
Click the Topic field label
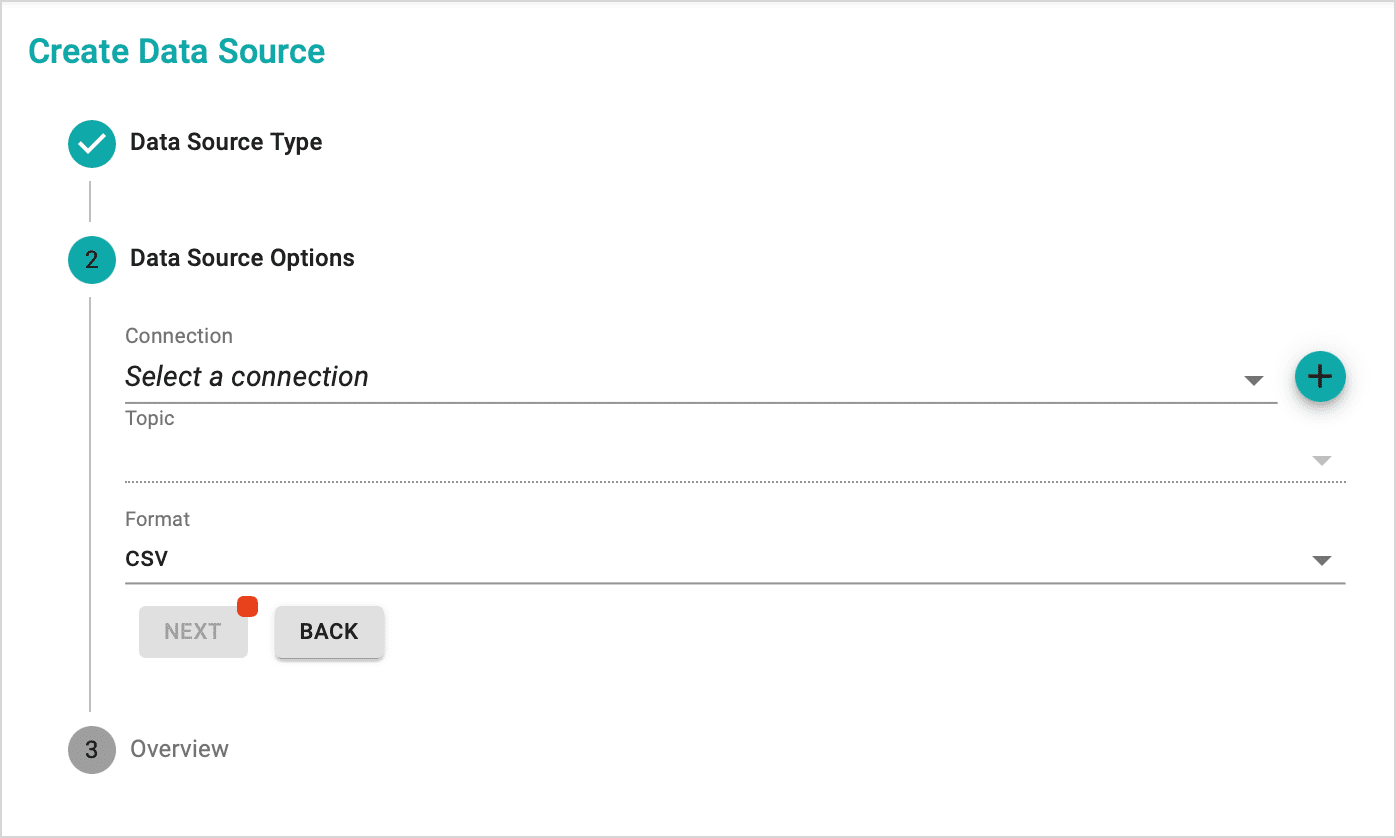click(x=150, y=418)
